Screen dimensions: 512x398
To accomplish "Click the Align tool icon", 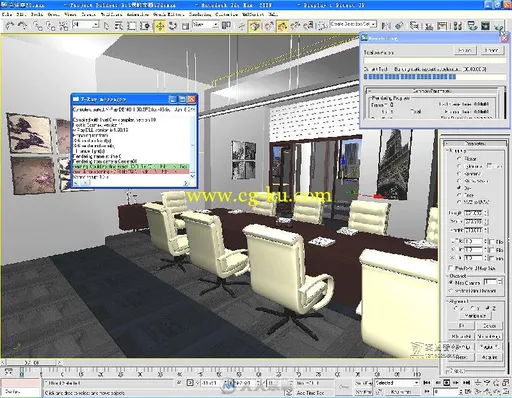I will 399,25.
